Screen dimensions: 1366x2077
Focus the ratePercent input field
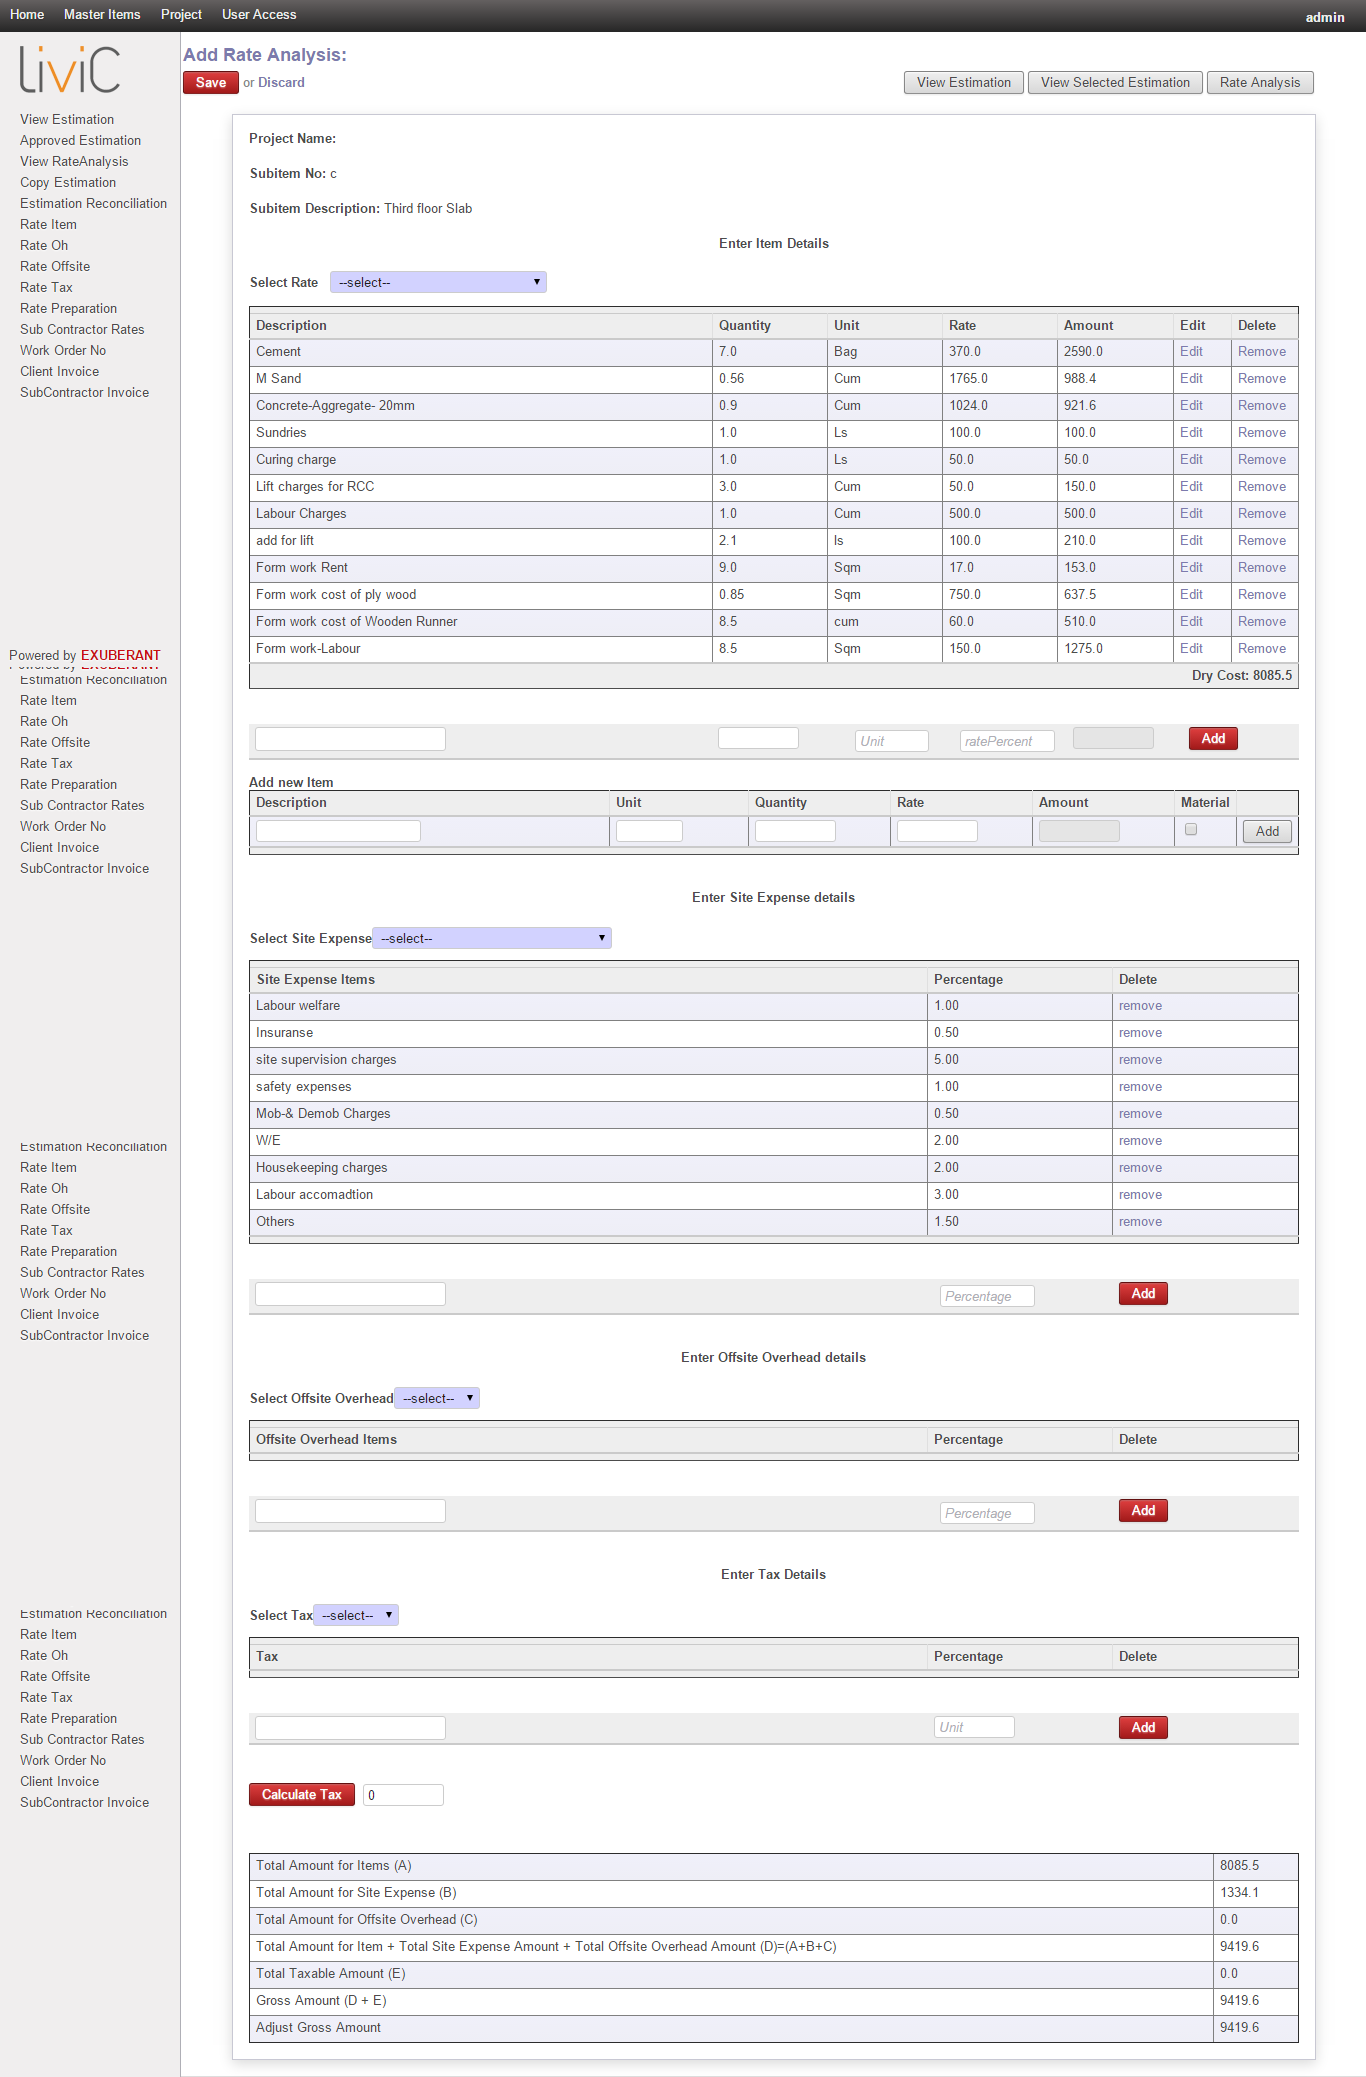point(1007,741)
